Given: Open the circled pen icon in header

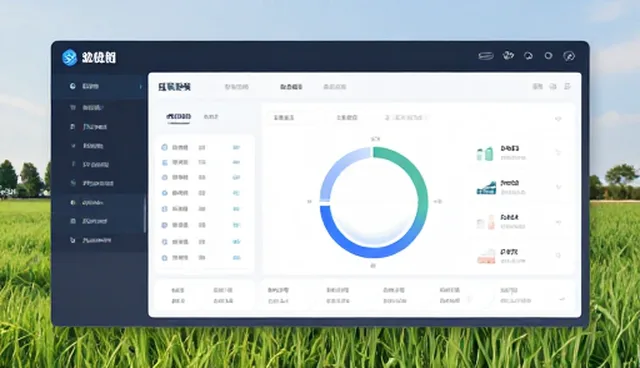Looking at the screenshot, I should click(569, 56).
